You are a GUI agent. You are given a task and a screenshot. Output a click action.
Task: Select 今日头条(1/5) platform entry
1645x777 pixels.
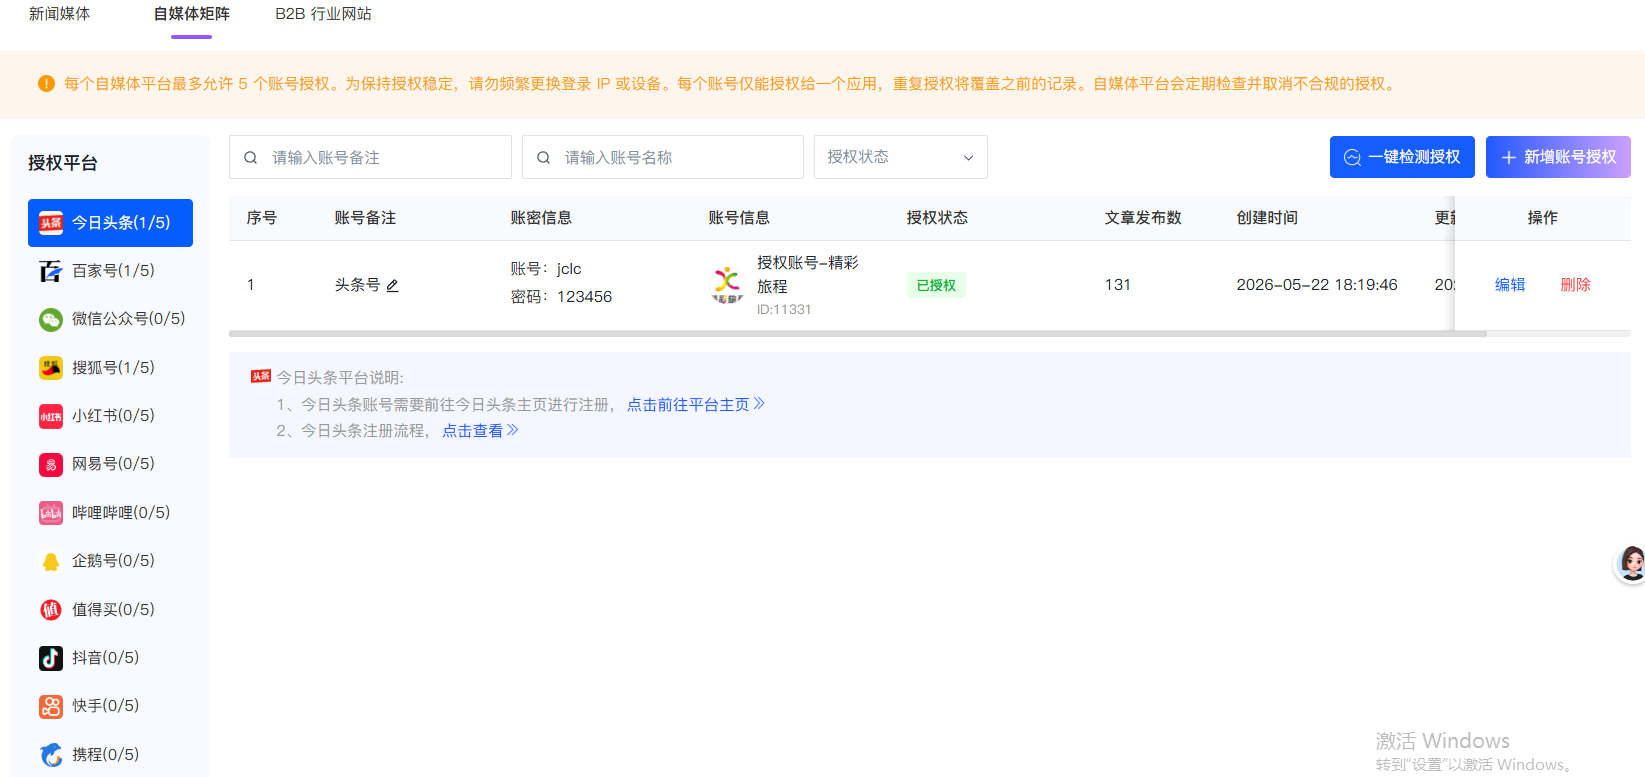pyautogui.click(x=110, y=223)
